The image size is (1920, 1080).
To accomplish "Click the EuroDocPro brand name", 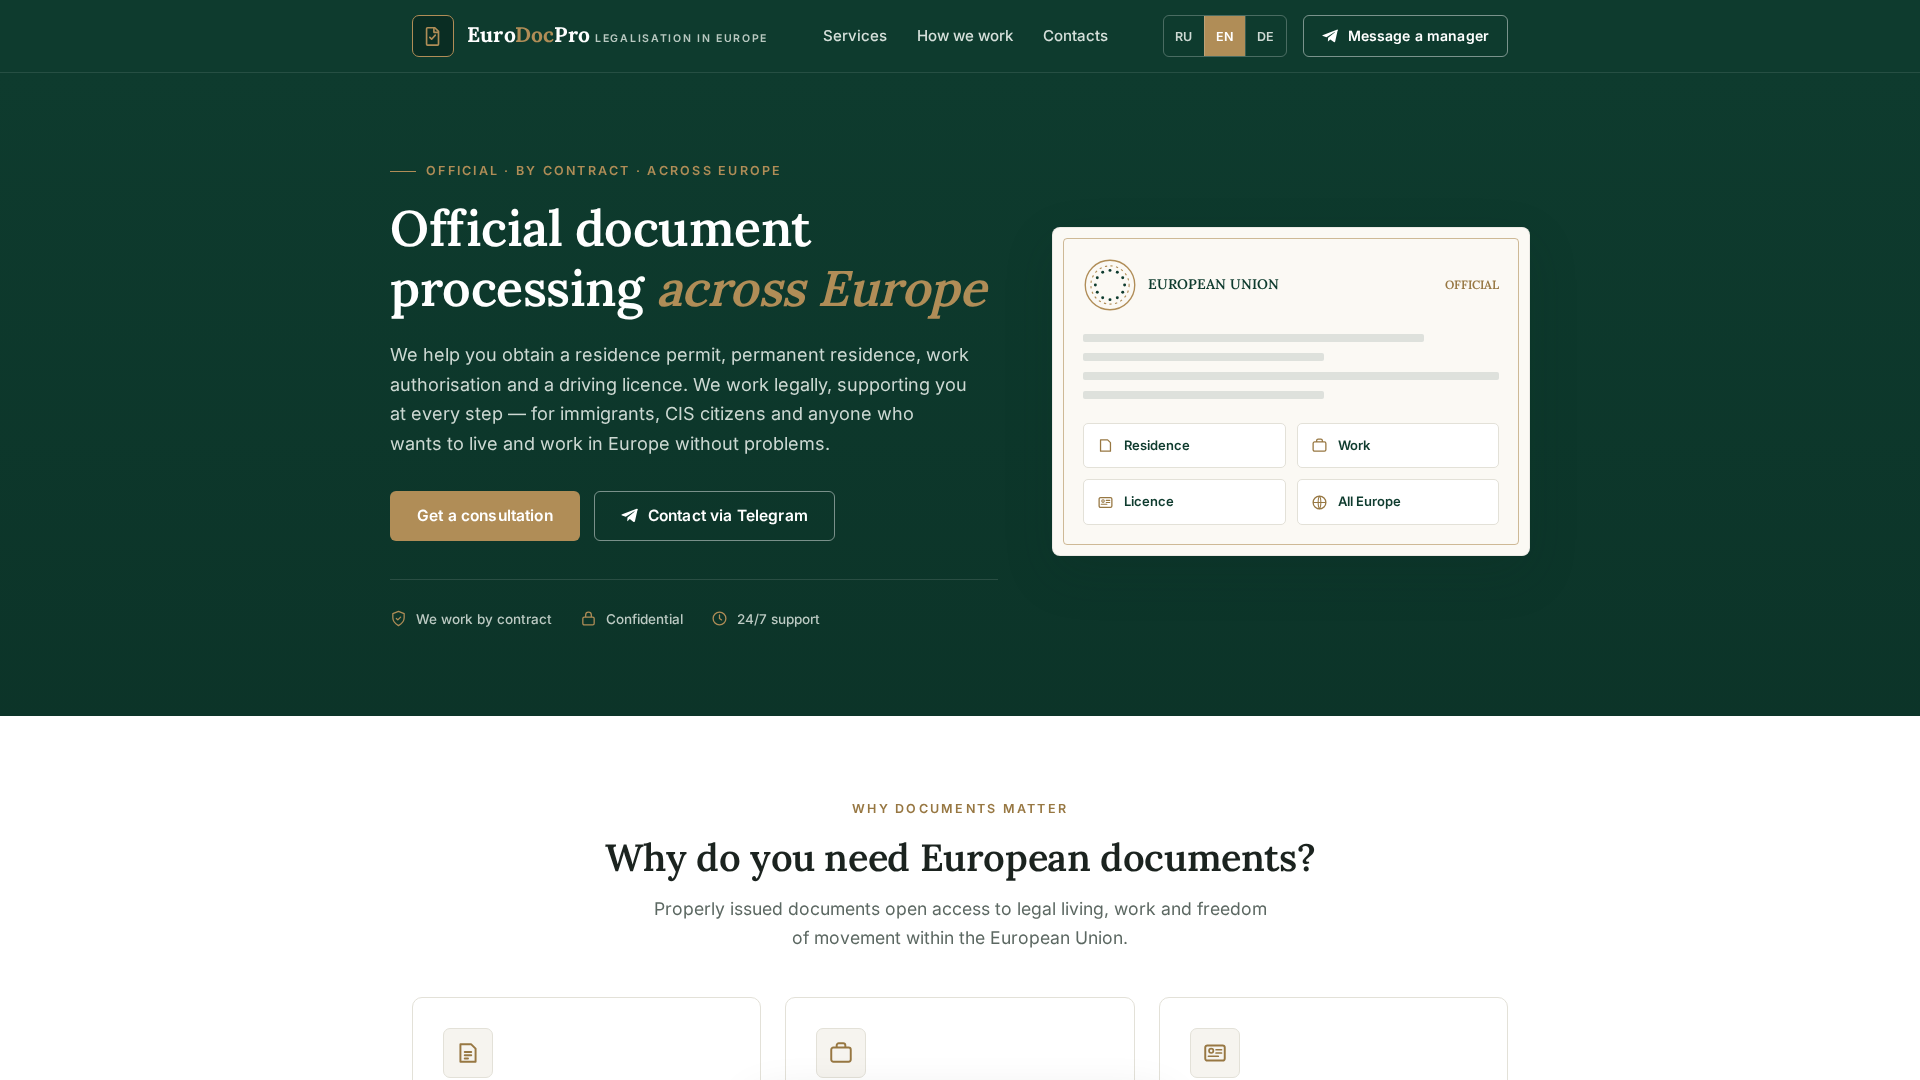I will (528, 36).
